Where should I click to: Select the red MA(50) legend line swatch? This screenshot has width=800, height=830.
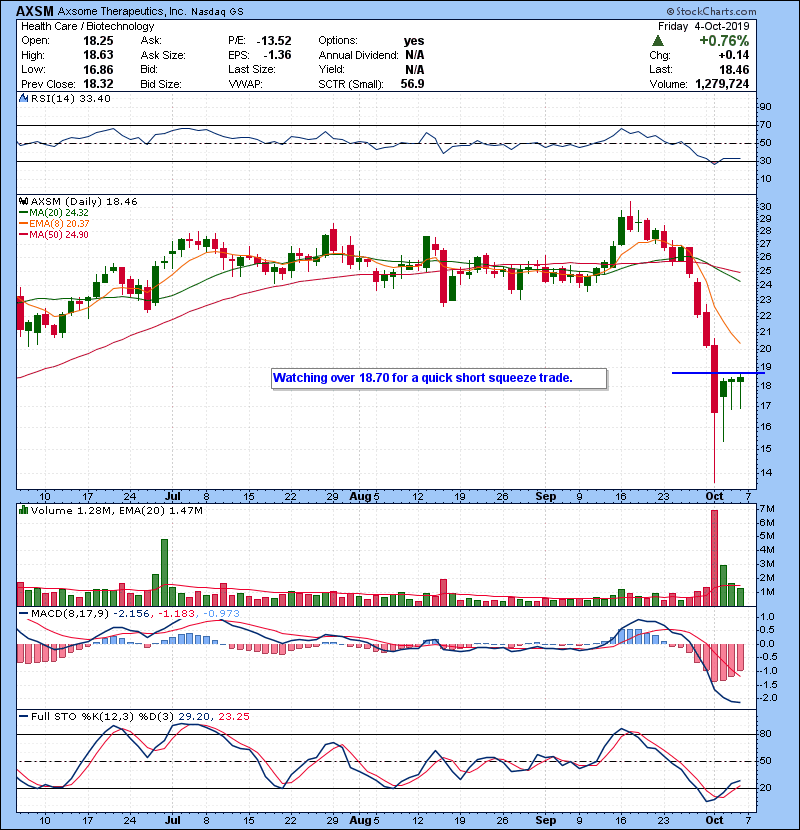tap(23, 234)
